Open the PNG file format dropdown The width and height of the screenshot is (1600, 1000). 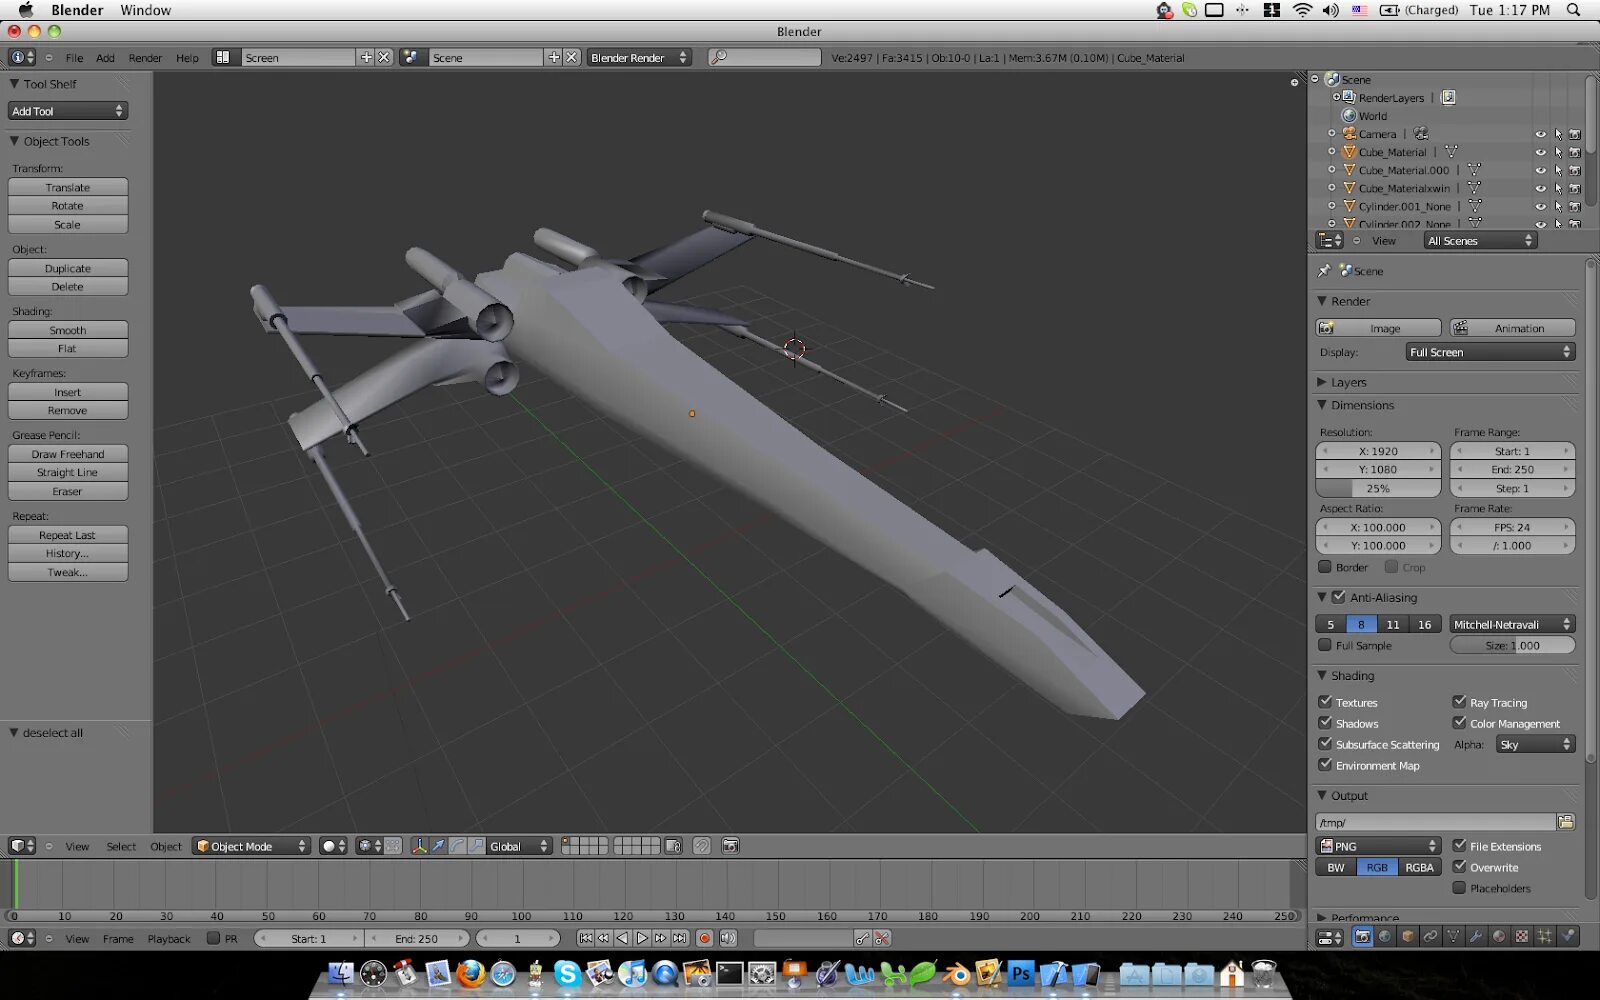point(1378,846)
